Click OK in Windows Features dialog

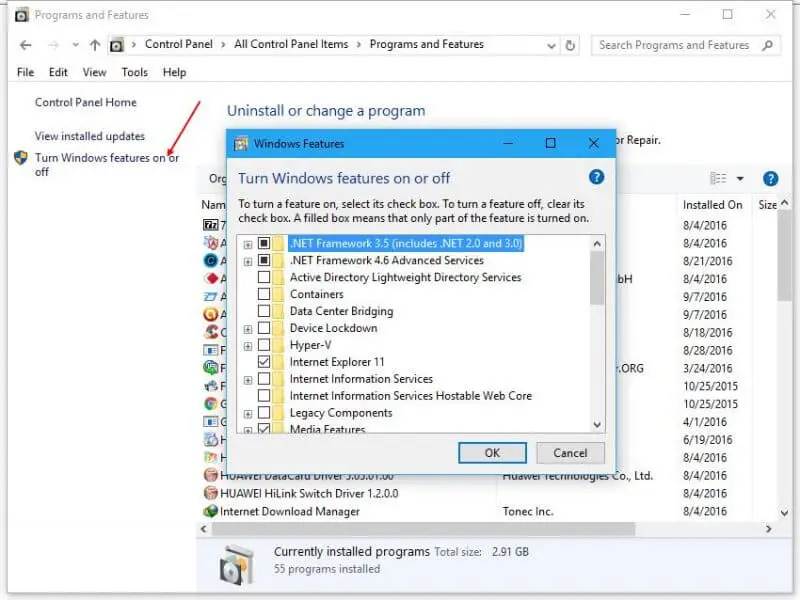[x=492, y=453]
